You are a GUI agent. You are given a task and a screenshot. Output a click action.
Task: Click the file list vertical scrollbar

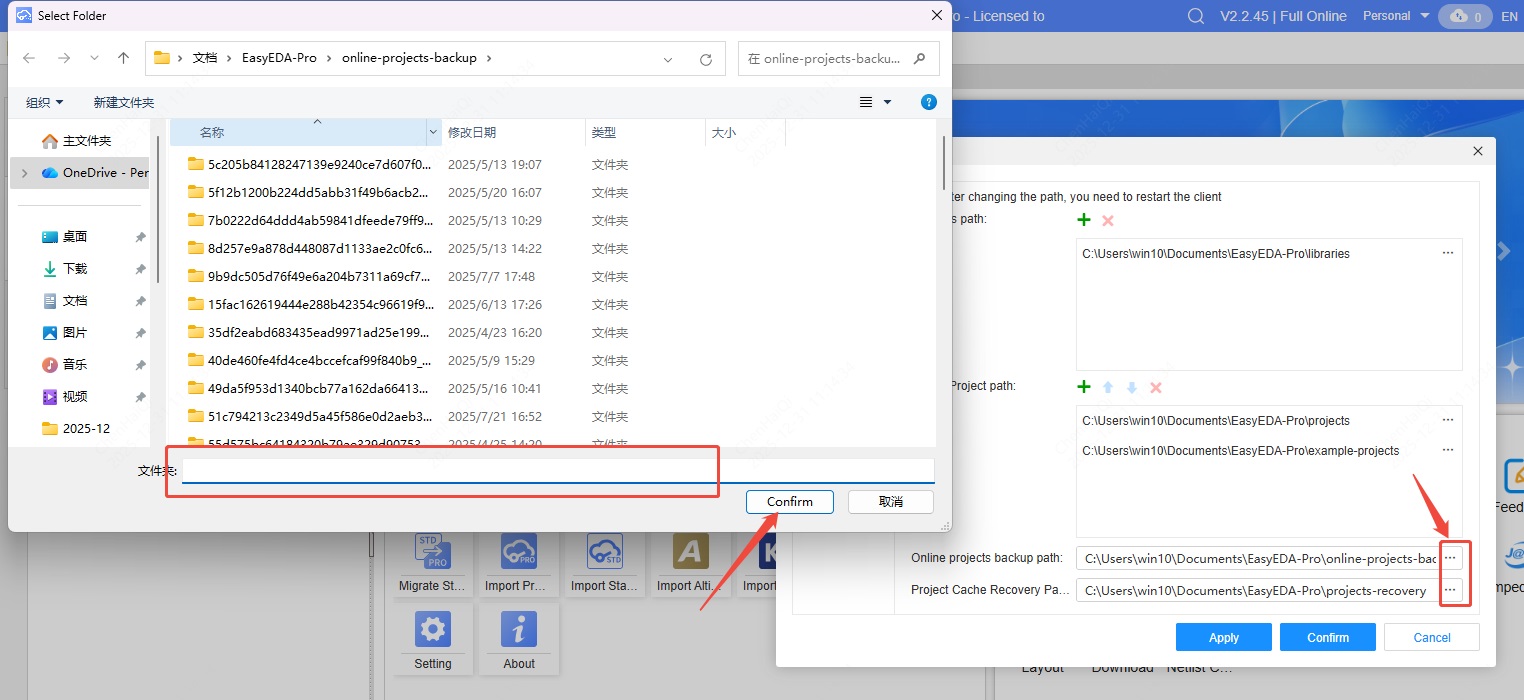(x=943, y=163)
